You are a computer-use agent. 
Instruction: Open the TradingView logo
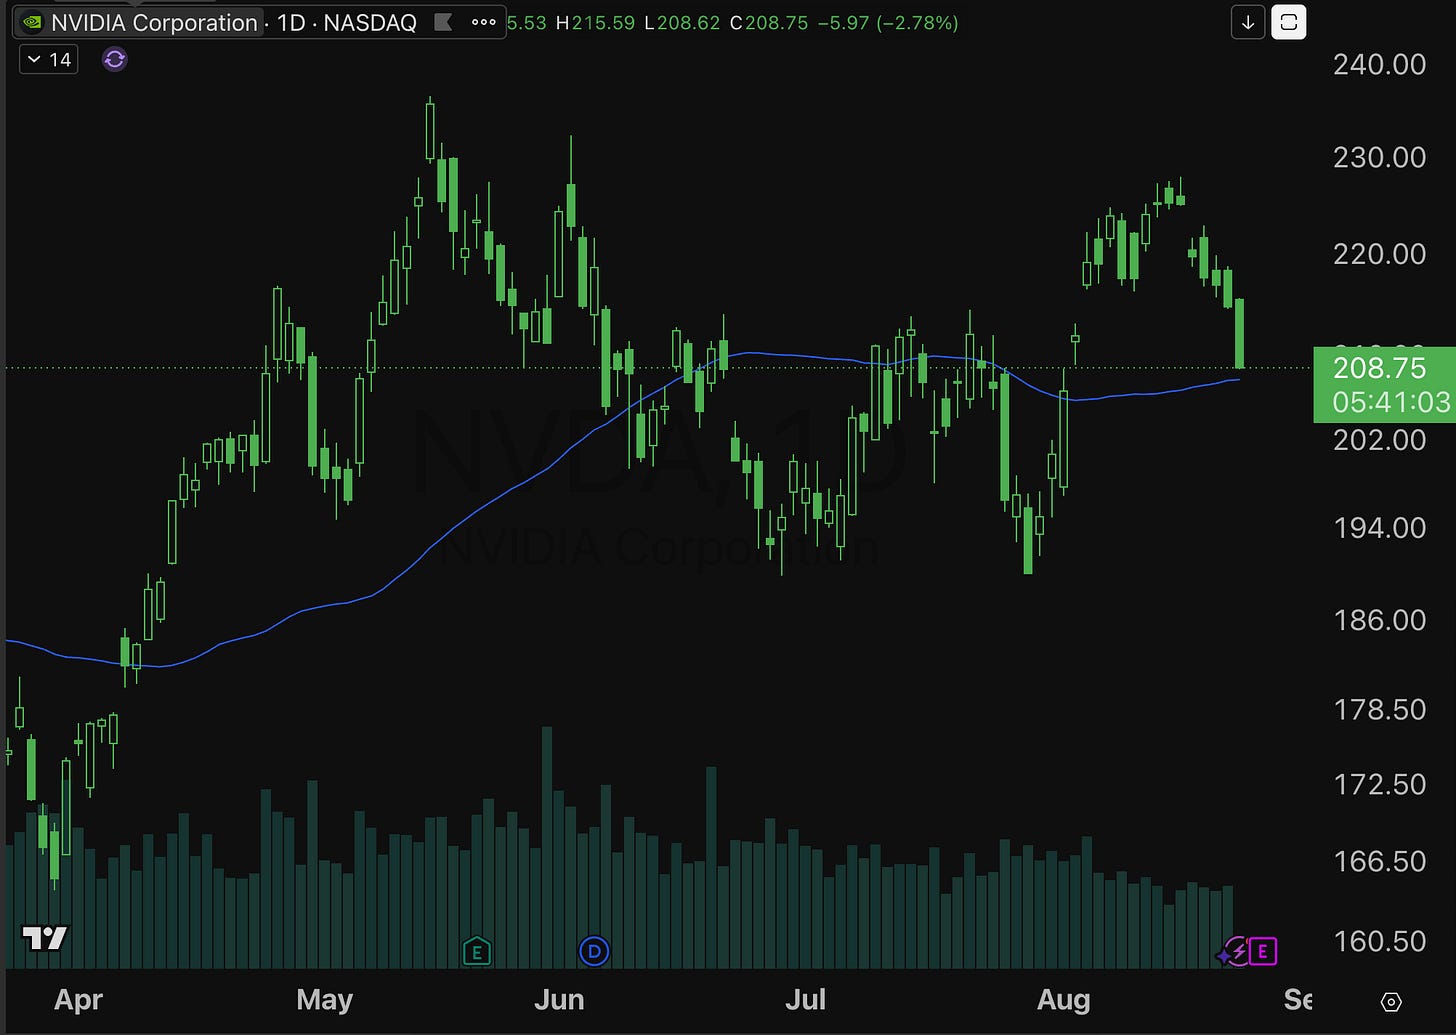click(45, 938)
